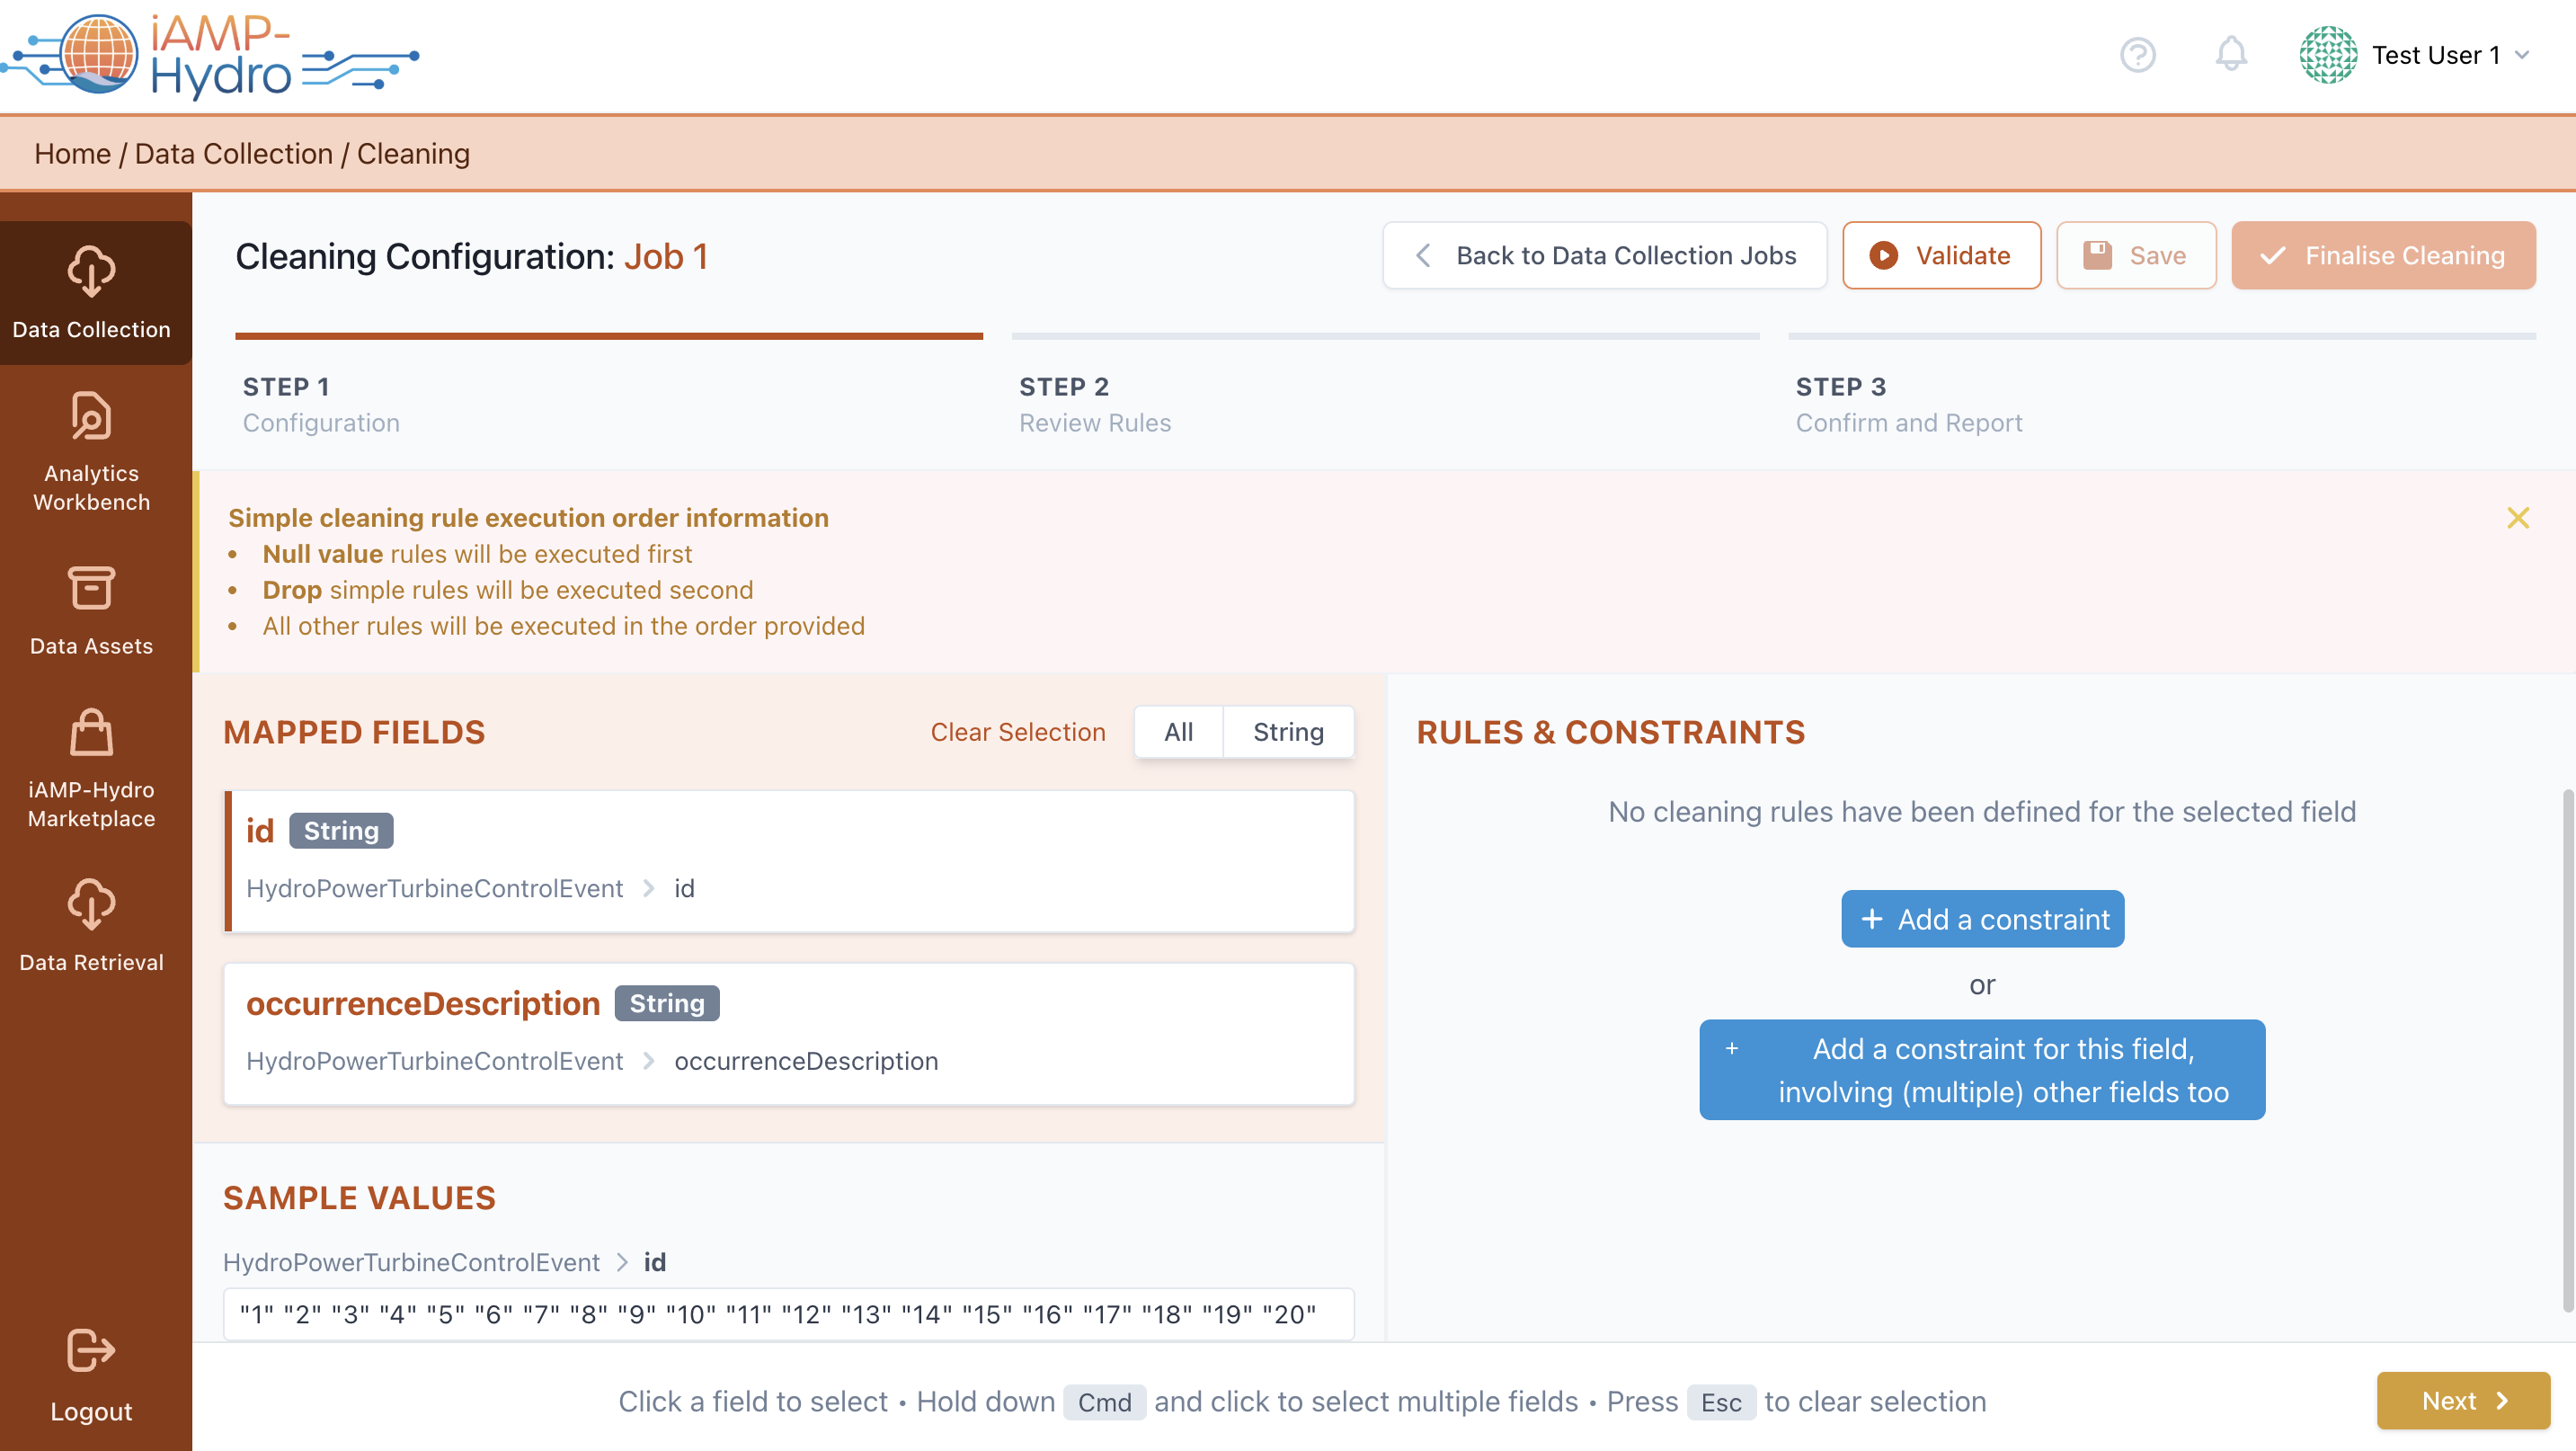Screen dimensions: 2576x1451
Task: Dismiss the rule execution order info banner
Action: [2517, 518]
